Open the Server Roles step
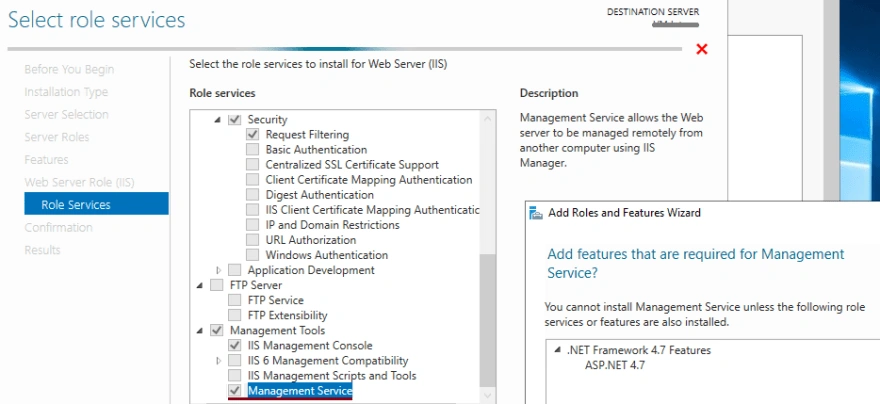Screen dimensions: 880x404 click(57, 137)
